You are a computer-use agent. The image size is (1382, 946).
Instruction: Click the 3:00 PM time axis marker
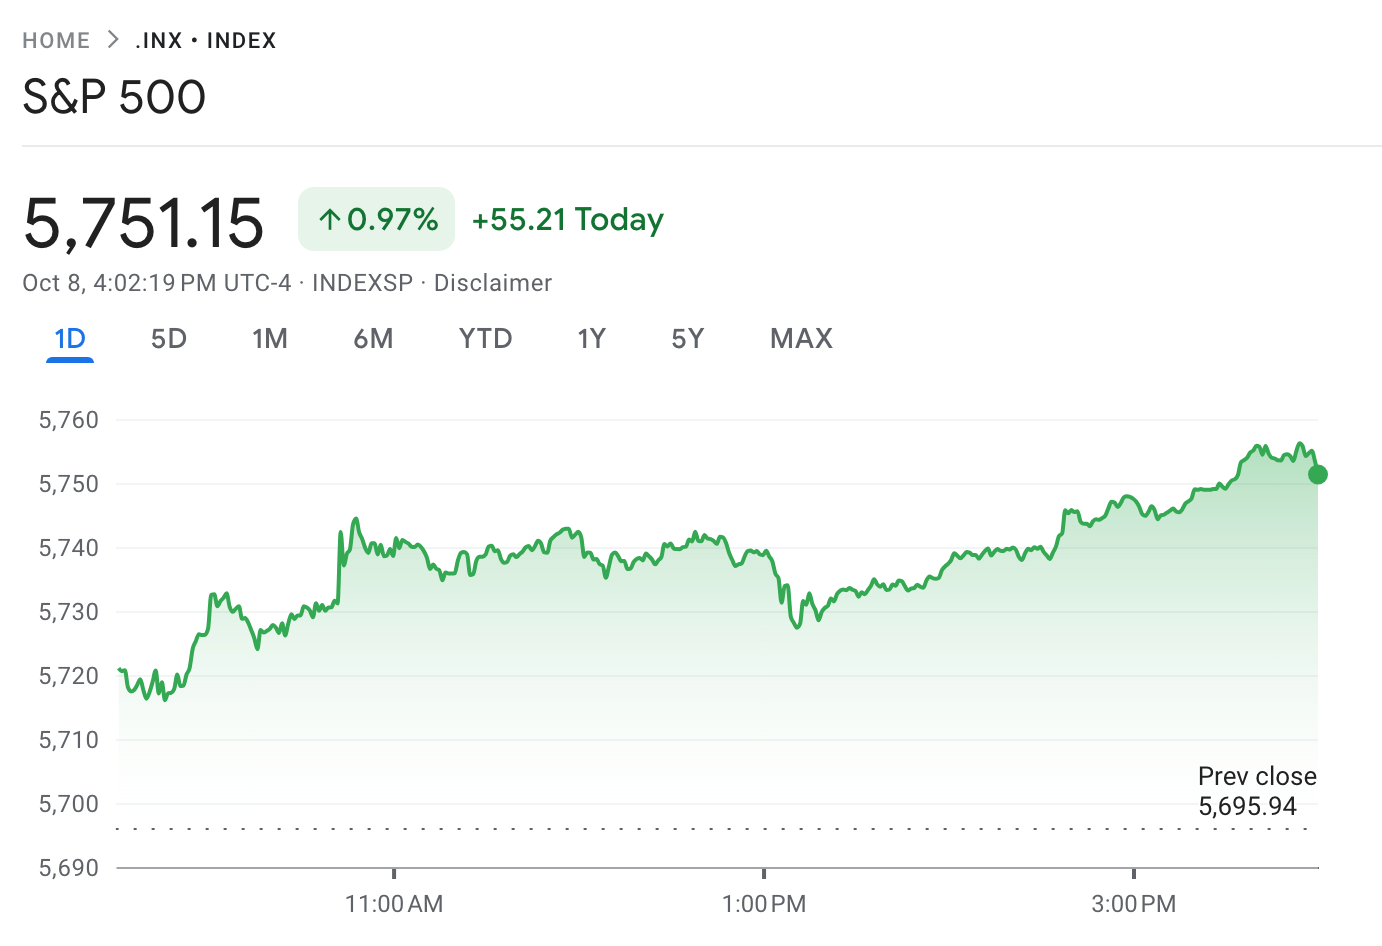pyautogui.click(x=1134, y=904)
